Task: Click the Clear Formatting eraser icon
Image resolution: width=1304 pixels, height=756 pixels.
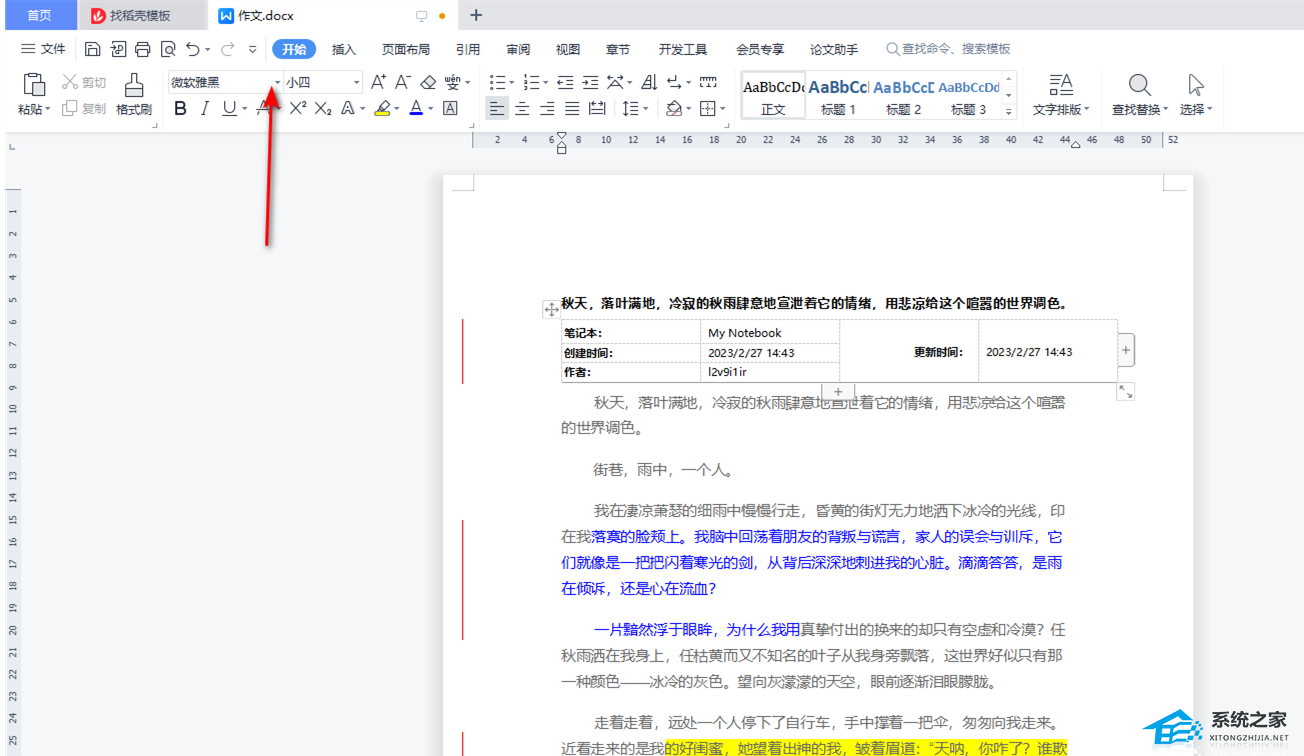Action: [428, 82]
